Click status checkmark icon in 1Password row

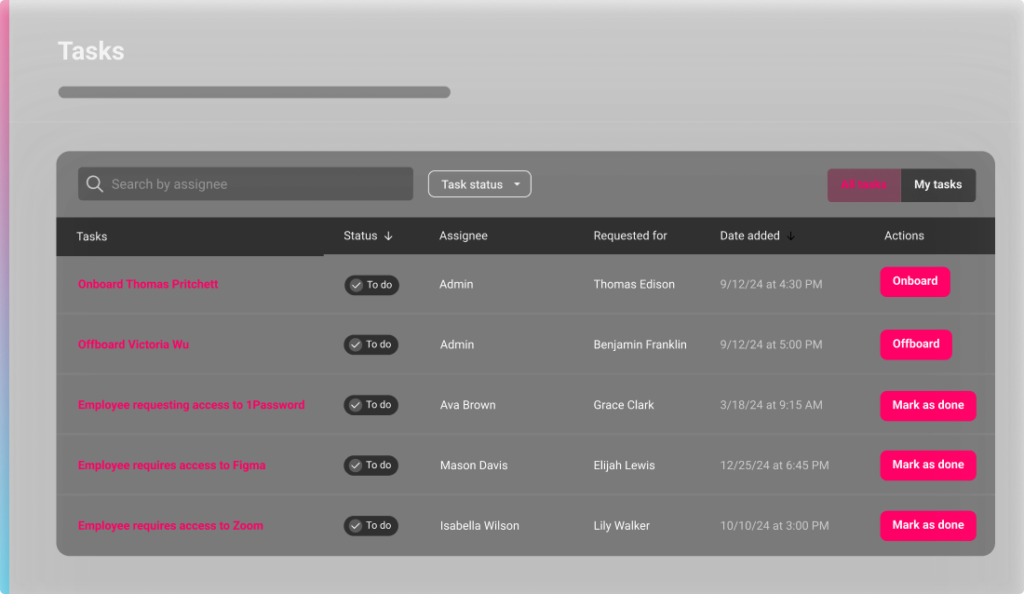(355, 405)
